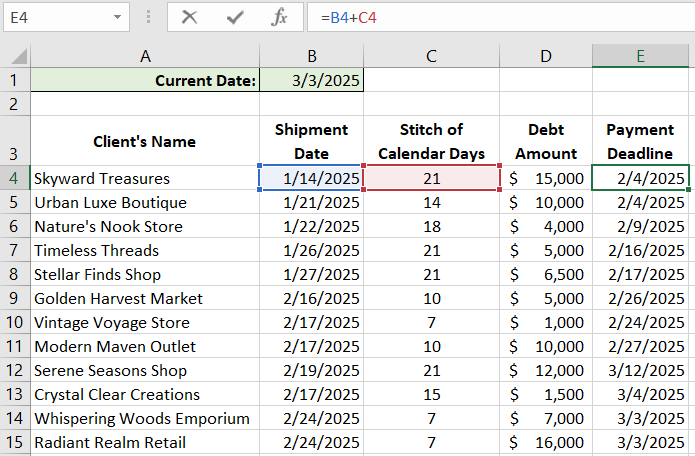
Task: Select the Skyward Treasures cell
Action: tap(145, 178)
